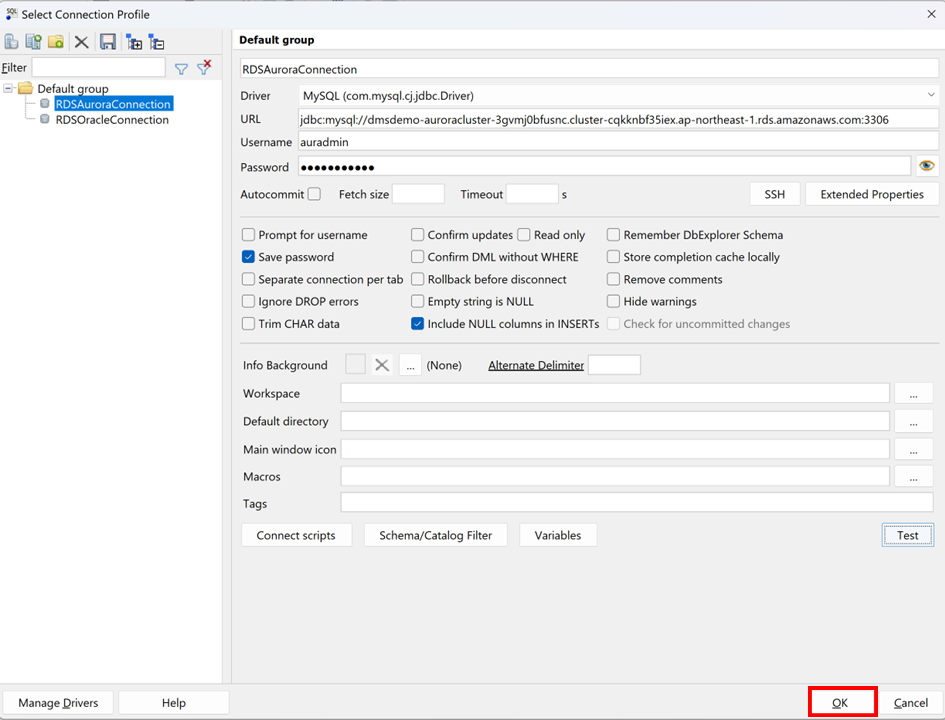Enable Rollback before disconnect
This screenshot has height=720, width=945.
click(x=418, y=279)
